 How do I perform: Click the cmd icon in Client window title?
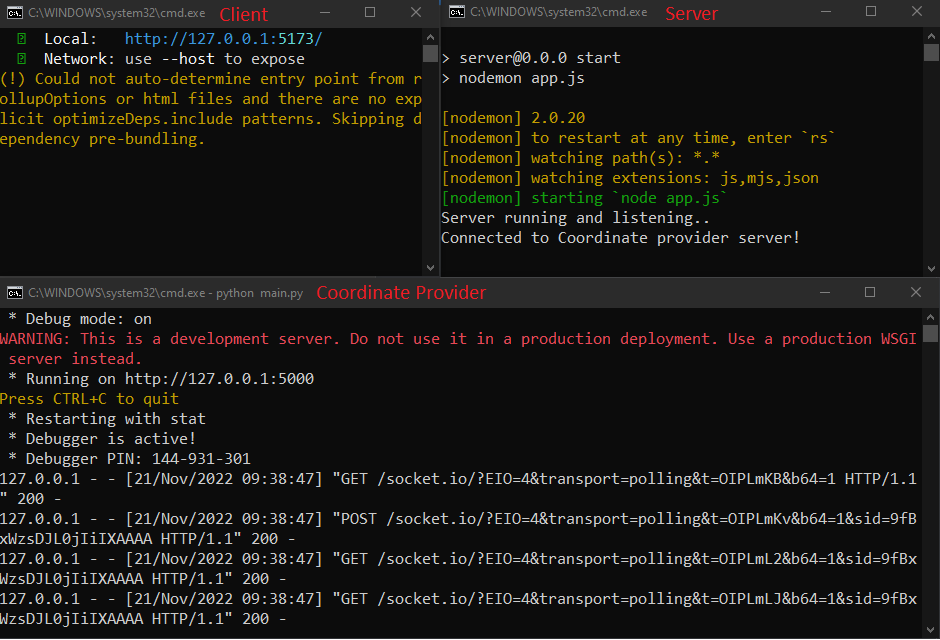(x=15, y=13)
